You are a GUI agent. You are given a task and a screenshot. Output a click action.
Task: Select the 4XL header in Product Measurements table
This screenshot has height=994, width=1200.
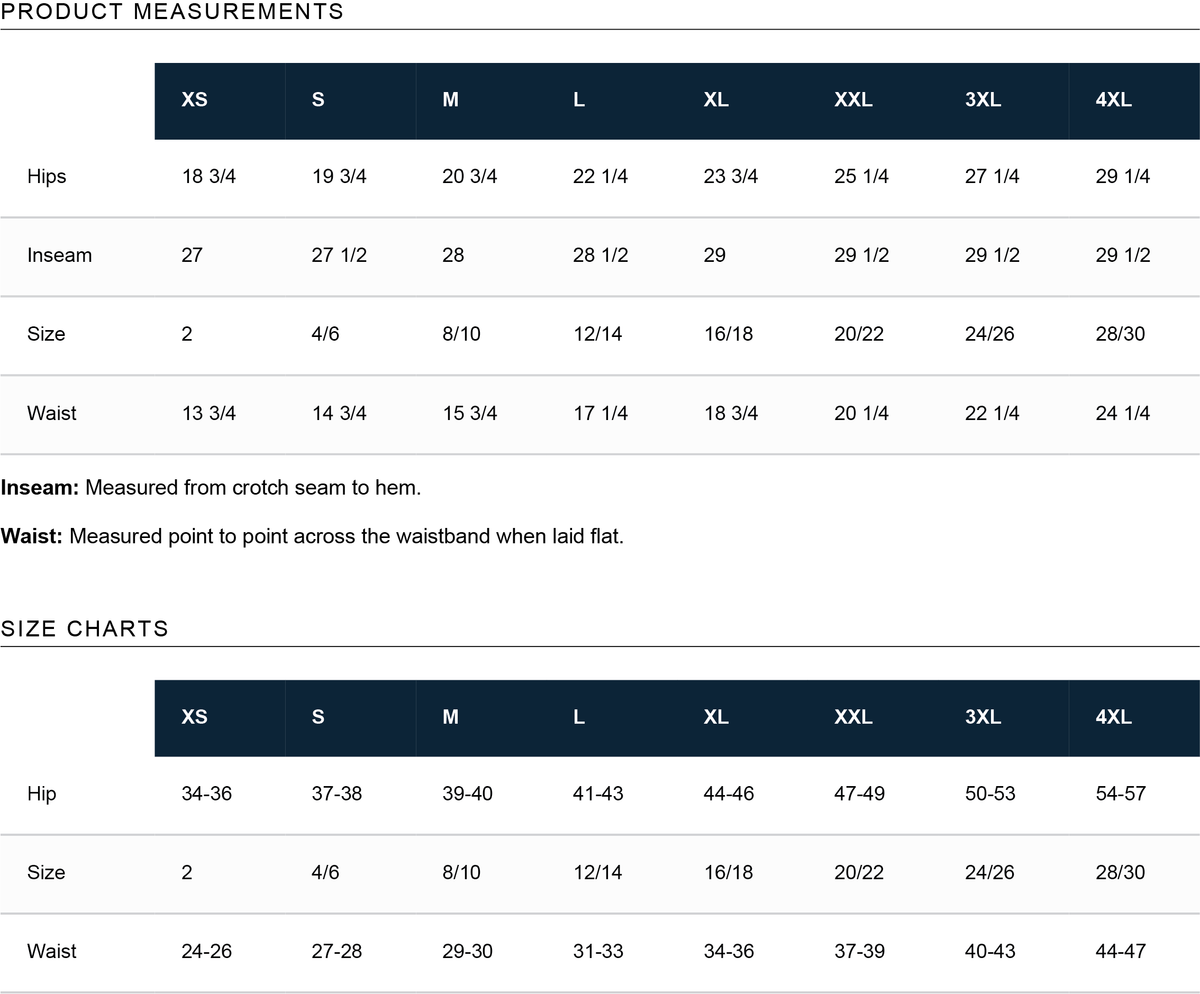click(x=1114, y=100)
